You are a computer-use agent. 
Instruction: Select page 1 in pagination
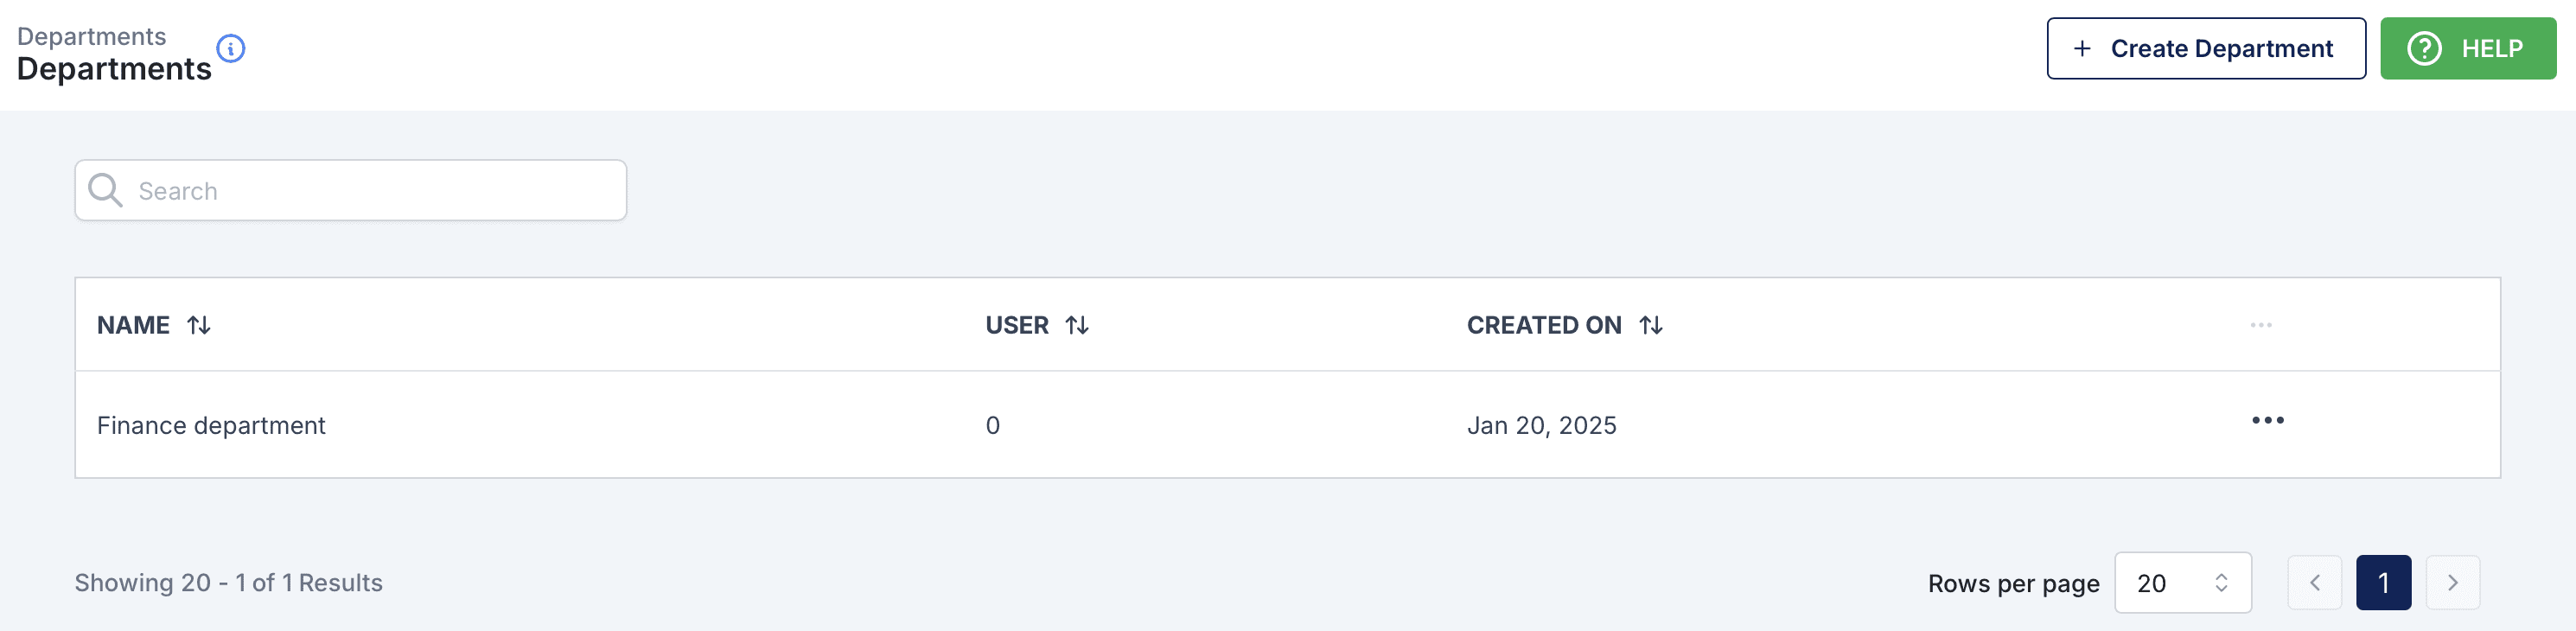(2383, 582)
